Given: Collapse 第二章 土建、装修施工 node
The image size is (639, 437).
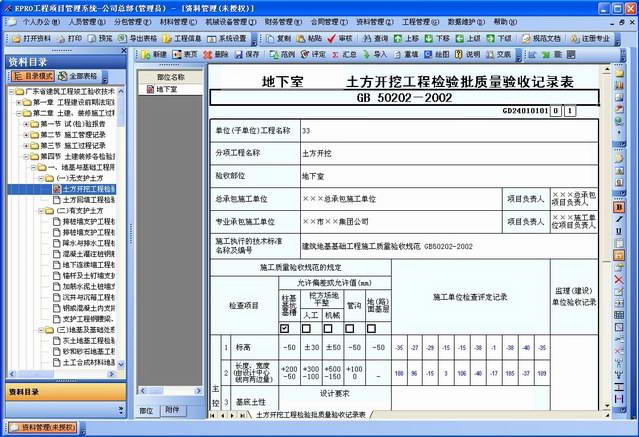Looking at the screenshot, I should coord(19,113).
